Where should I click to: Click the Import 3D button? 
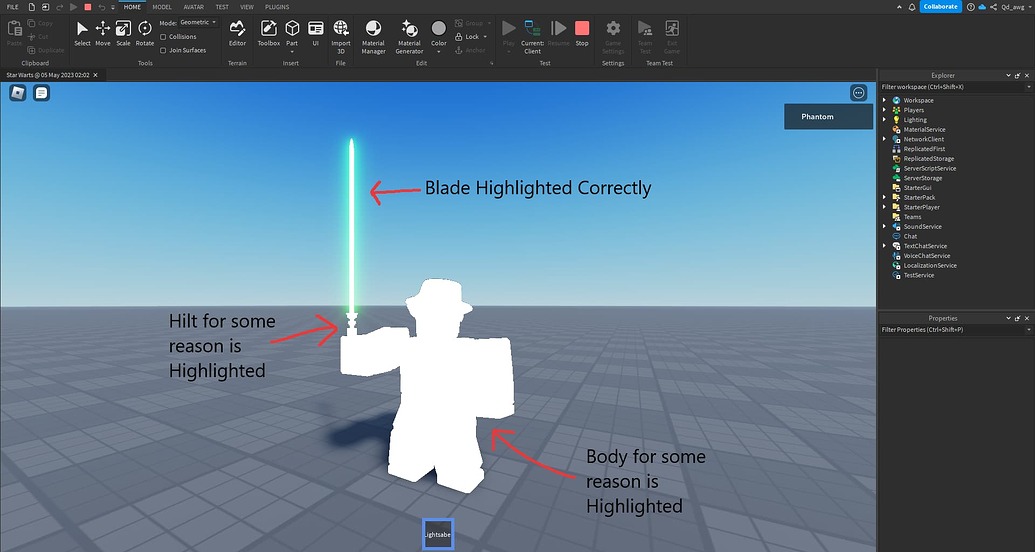(341, 37)
